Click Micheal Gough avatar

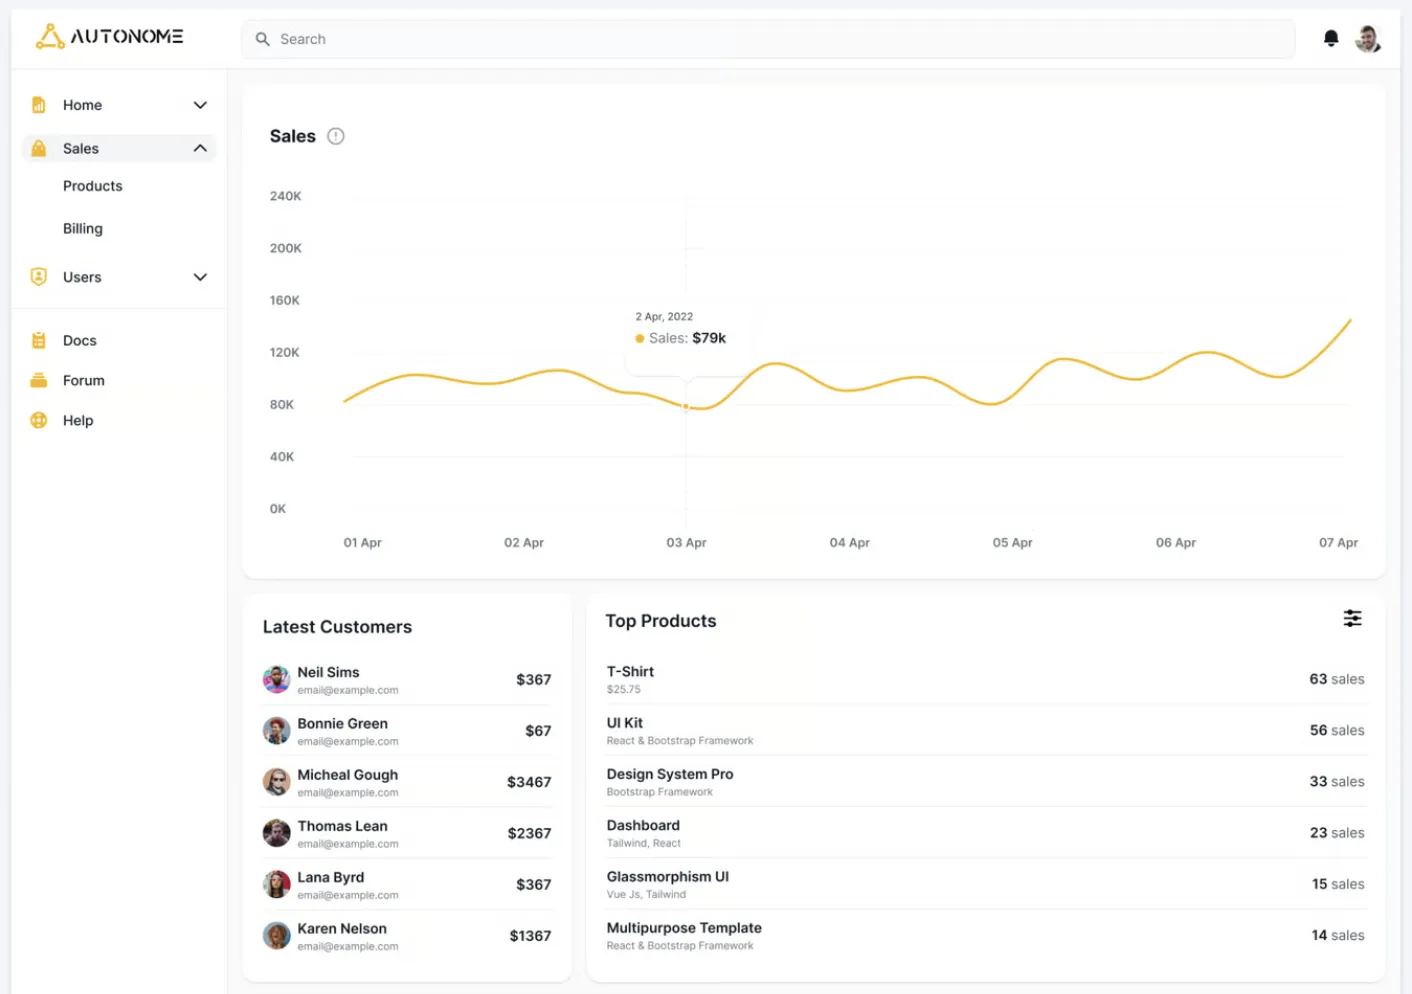click(x=277, y=782)
